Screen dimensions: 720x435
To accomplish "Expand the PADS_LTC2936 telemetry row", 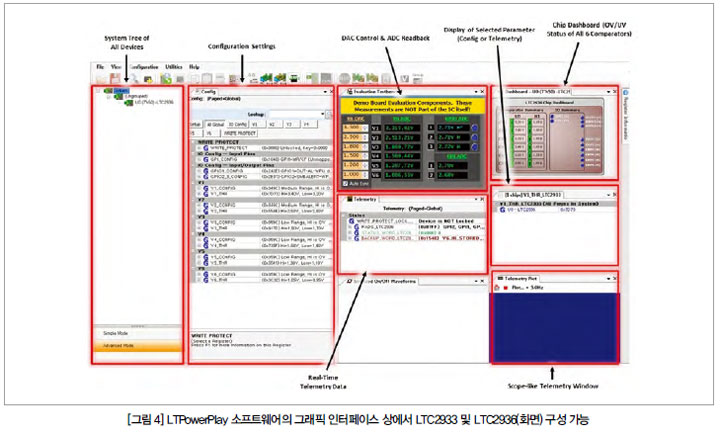I will point(350,227).
